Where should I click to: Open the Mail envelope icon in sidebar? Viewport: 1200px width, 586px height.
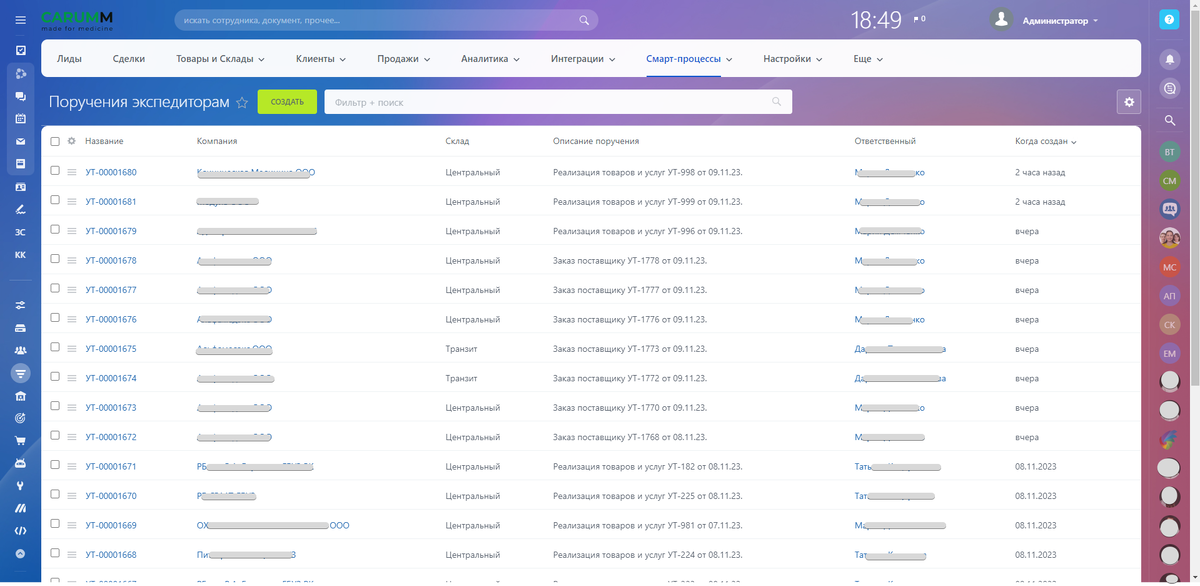(20, 141)
